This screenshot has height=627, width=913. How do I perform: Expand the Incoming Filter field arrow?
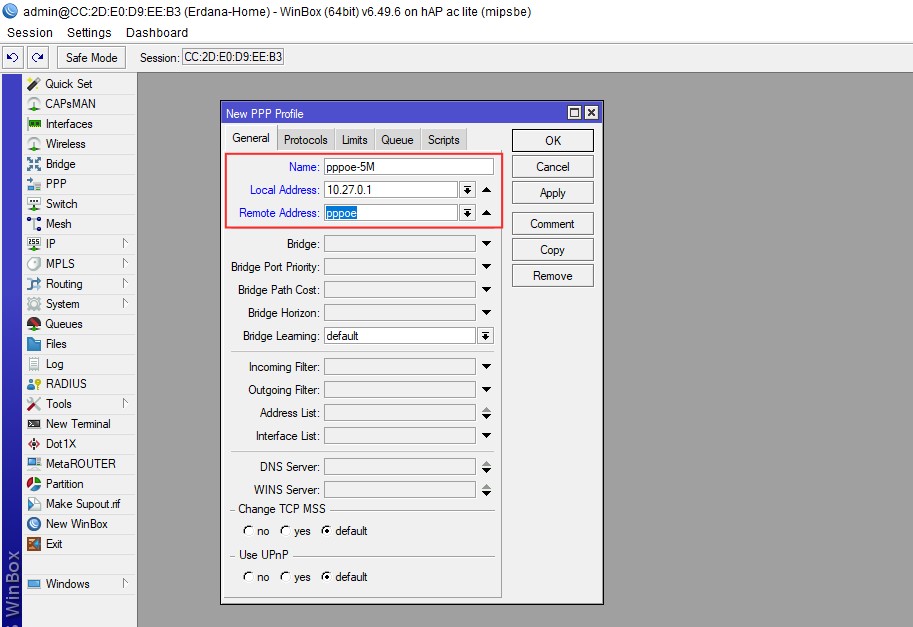click(x=486, y=367)
